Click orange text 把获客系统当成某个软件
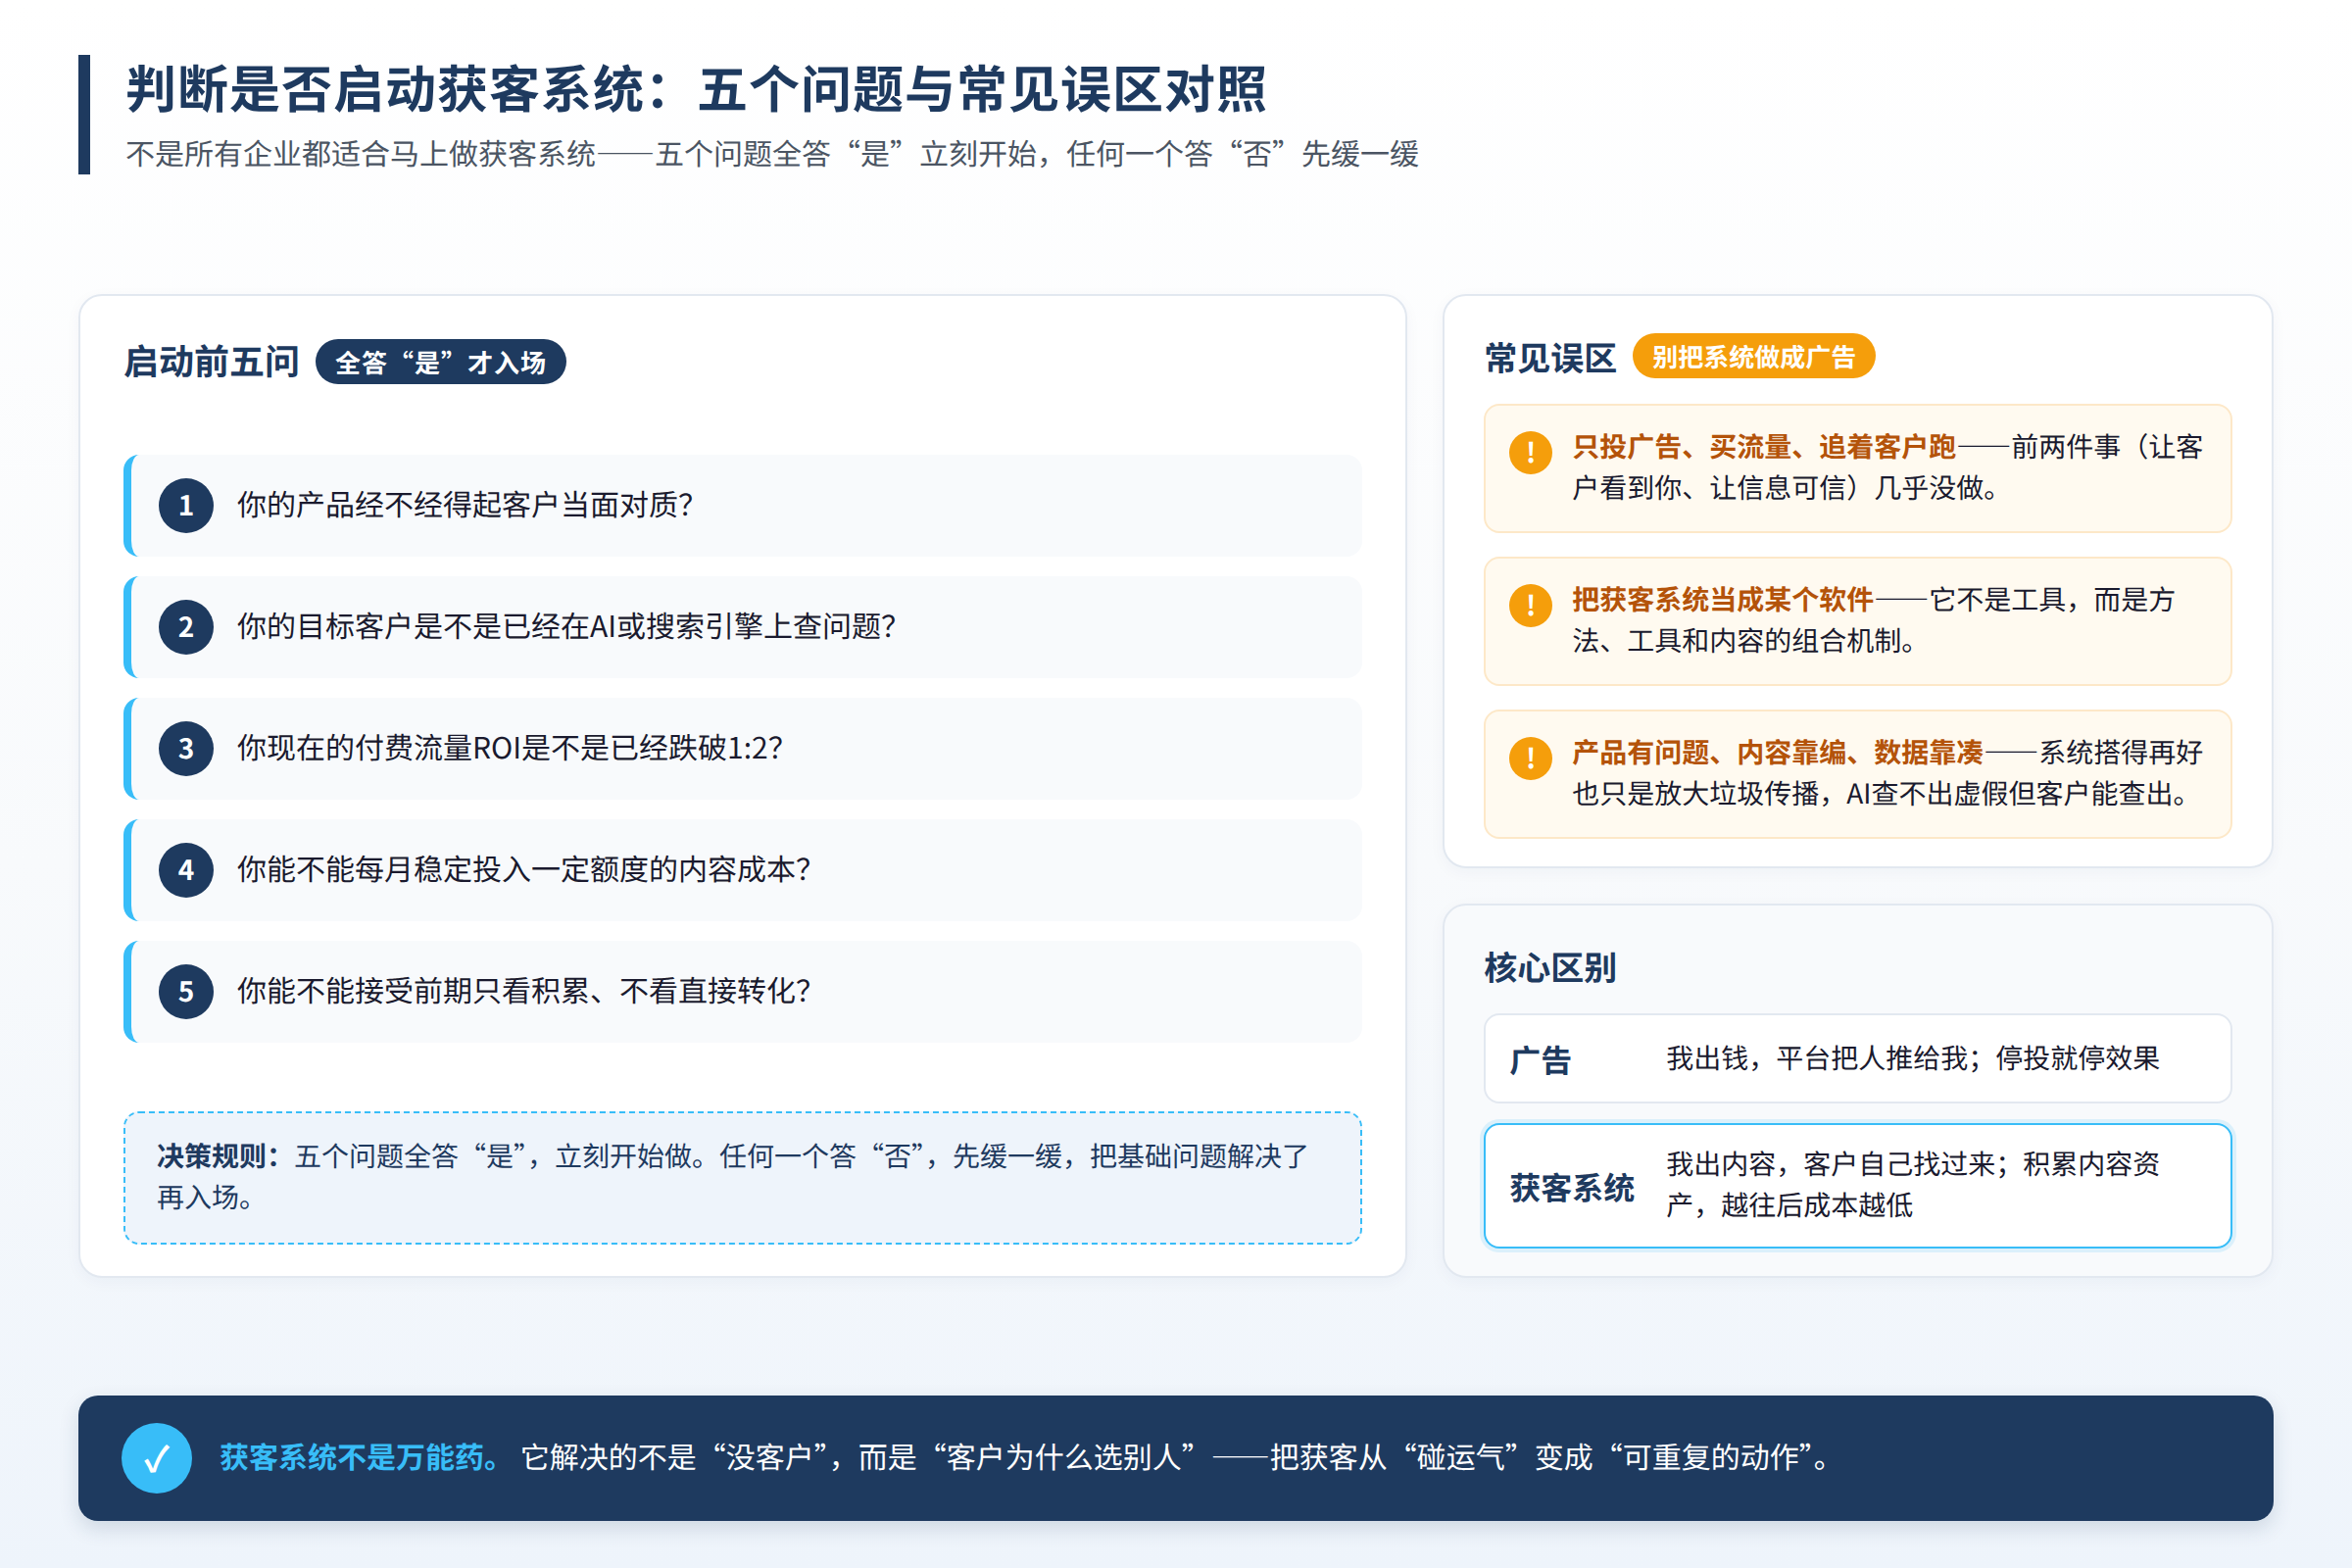Image resolution: width=2352 pixels, height=1568 pixels. pos(1722,600)
